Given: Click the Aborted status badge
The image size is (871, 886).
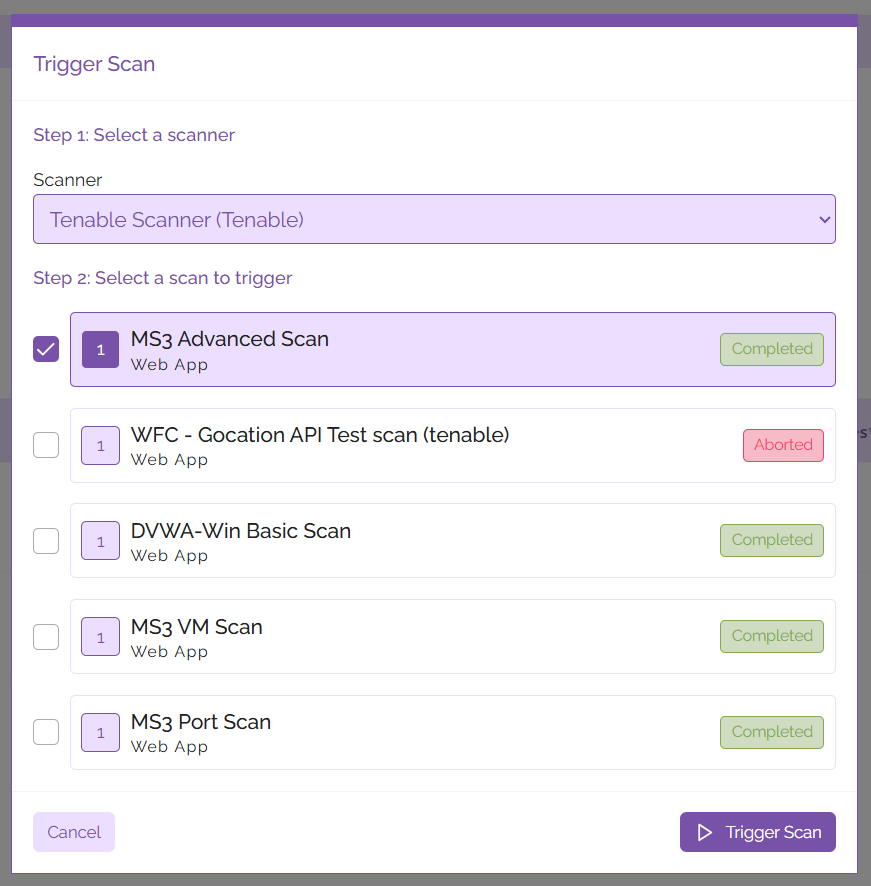Looking at the screenshot, I should (x=783, y=445).
